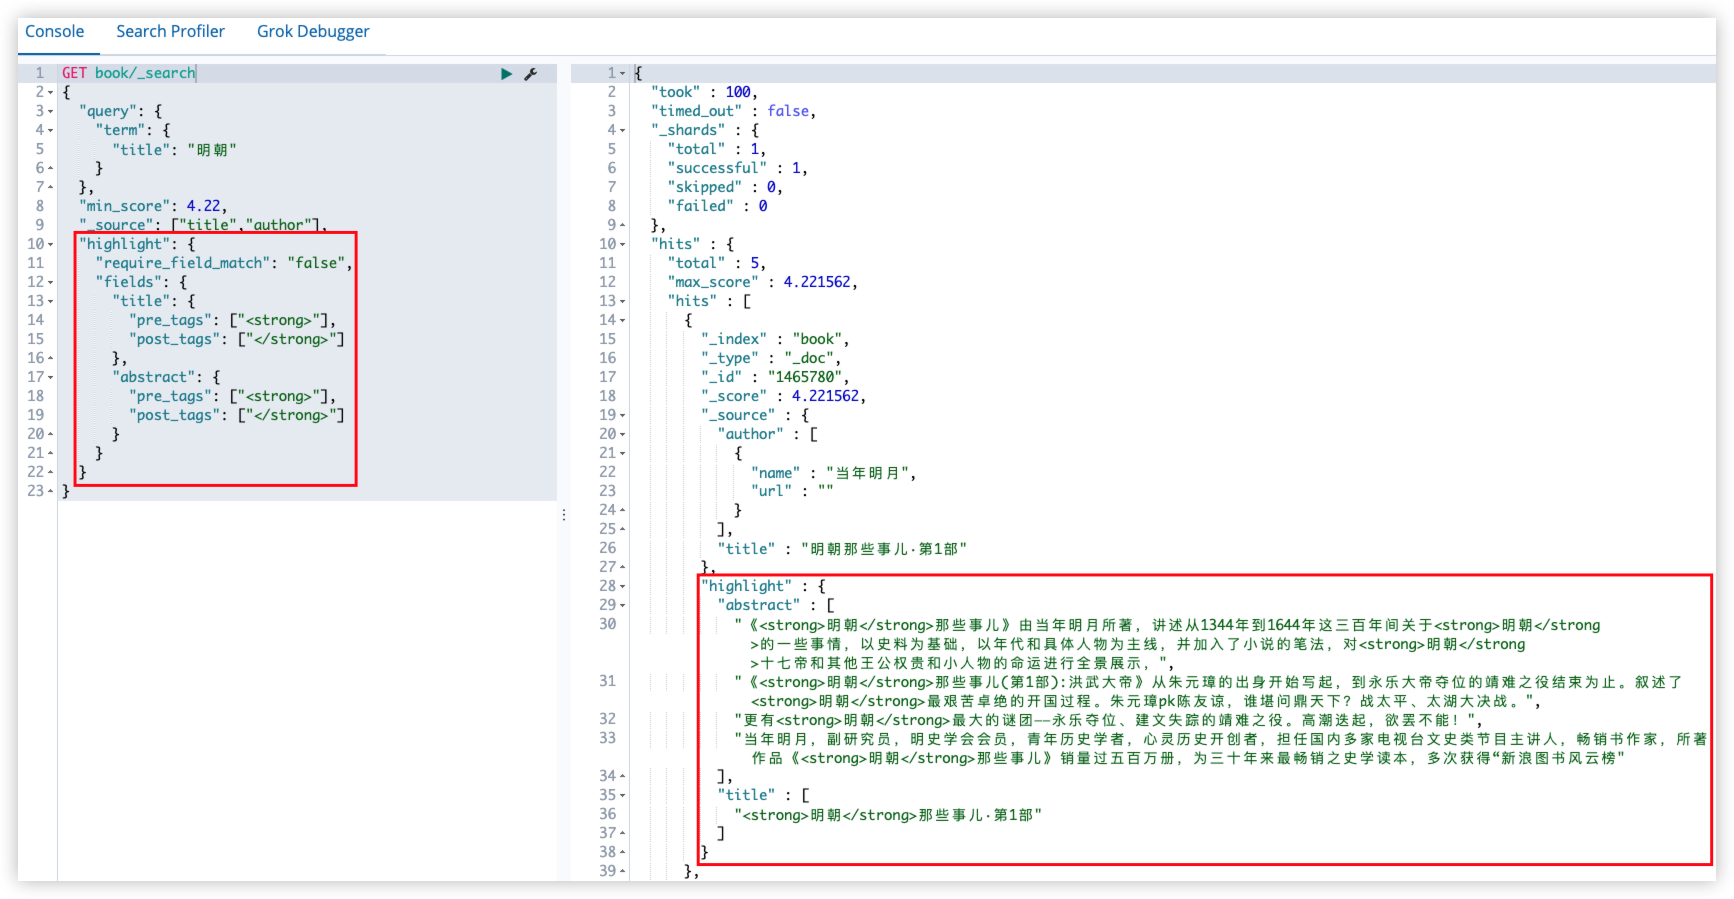
Task: Collapse the "abstract" block at line 17
Action: [51, 377]
